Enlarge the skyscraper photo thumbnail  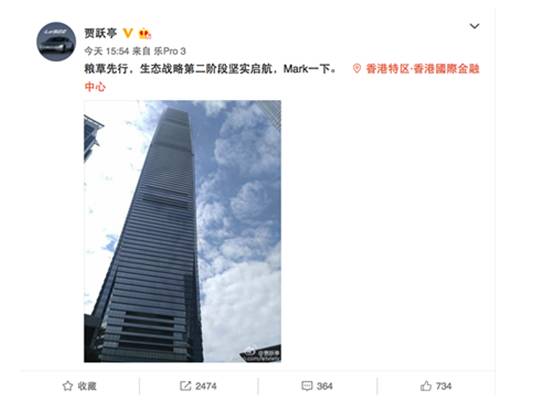(x=182, y=231)
